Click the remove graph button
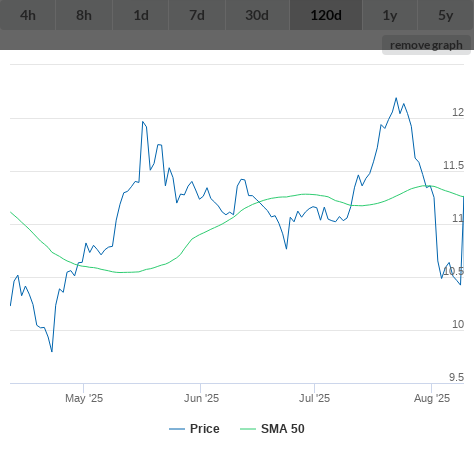 [426, 45]
